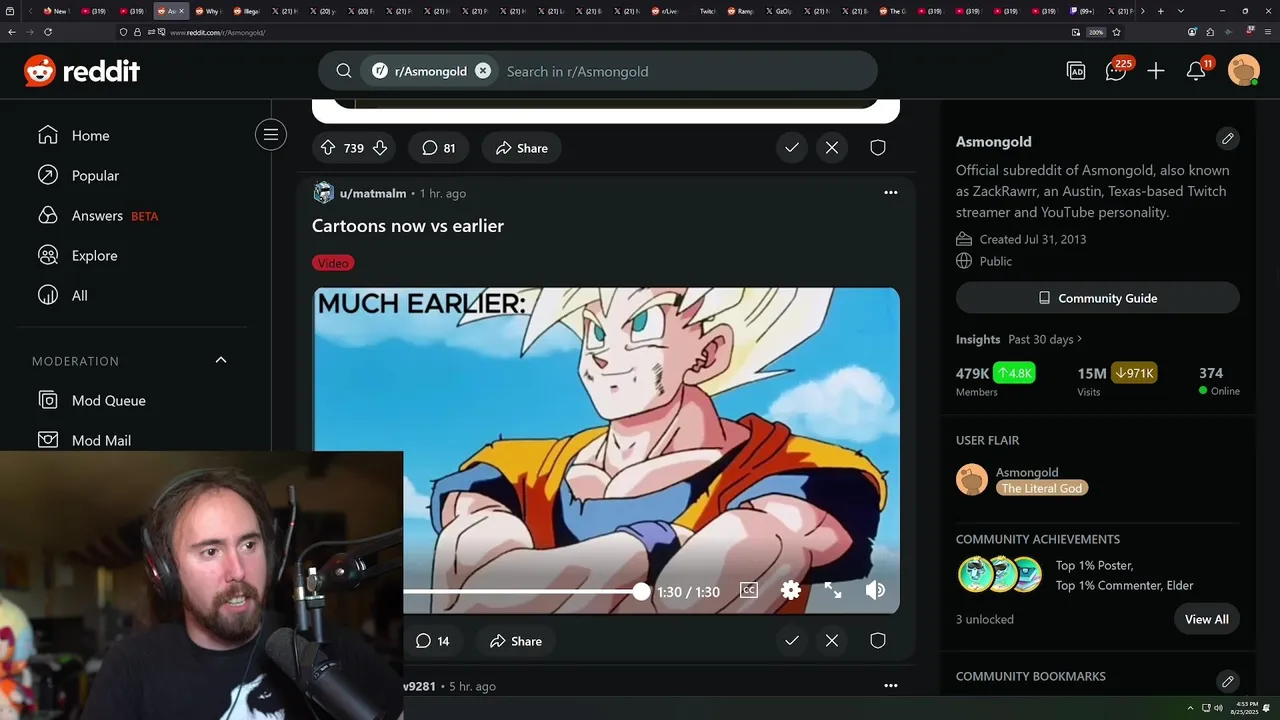Image resolution: width=1280 pixels, height=720 pixels.
Task: Open the 81 comments
Action: click(438, 148)
